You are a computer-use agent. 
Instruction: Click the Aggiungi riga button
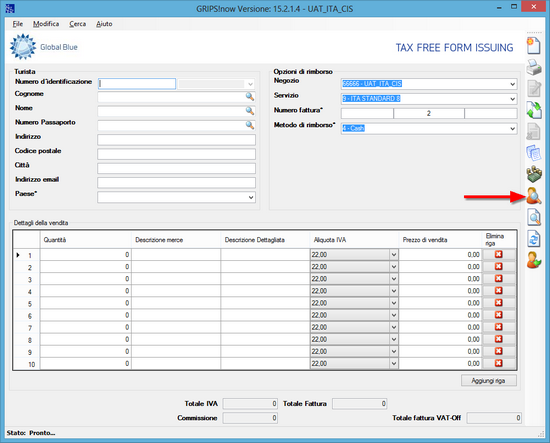pyautogui.click(x=489, y=381)
